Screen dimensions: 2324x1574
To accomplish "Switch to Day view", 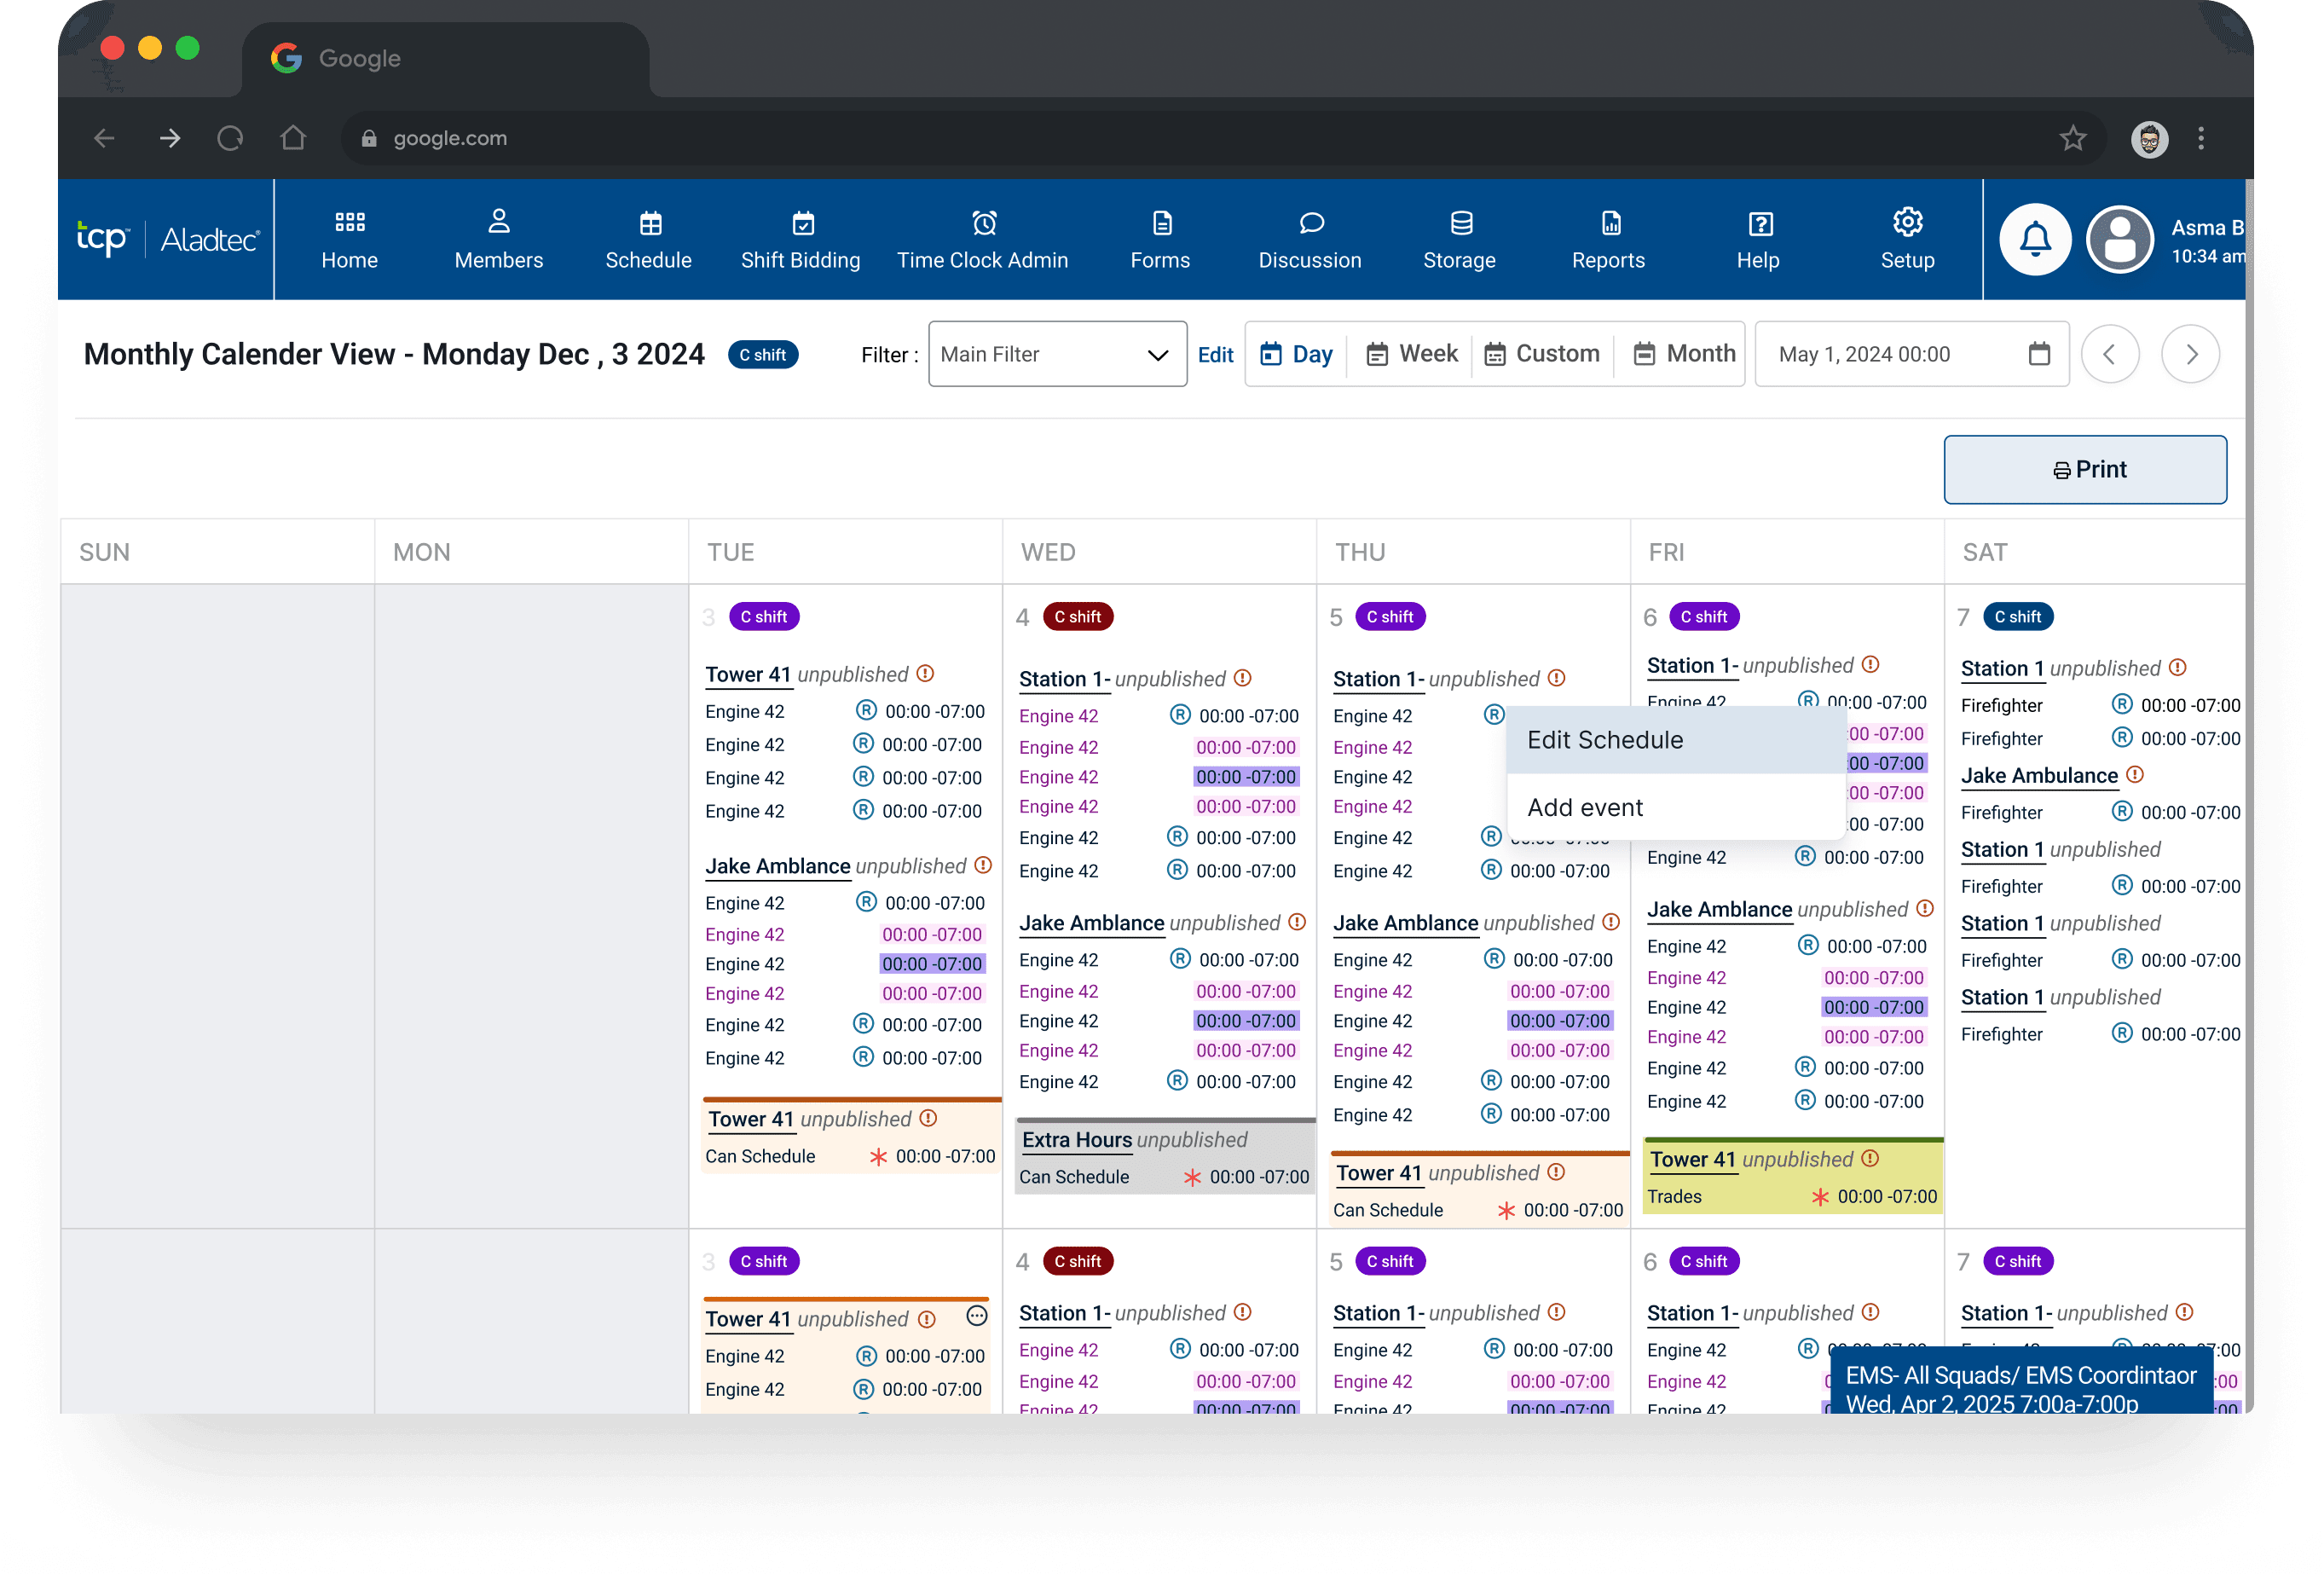I will [x=1296, y=354].
